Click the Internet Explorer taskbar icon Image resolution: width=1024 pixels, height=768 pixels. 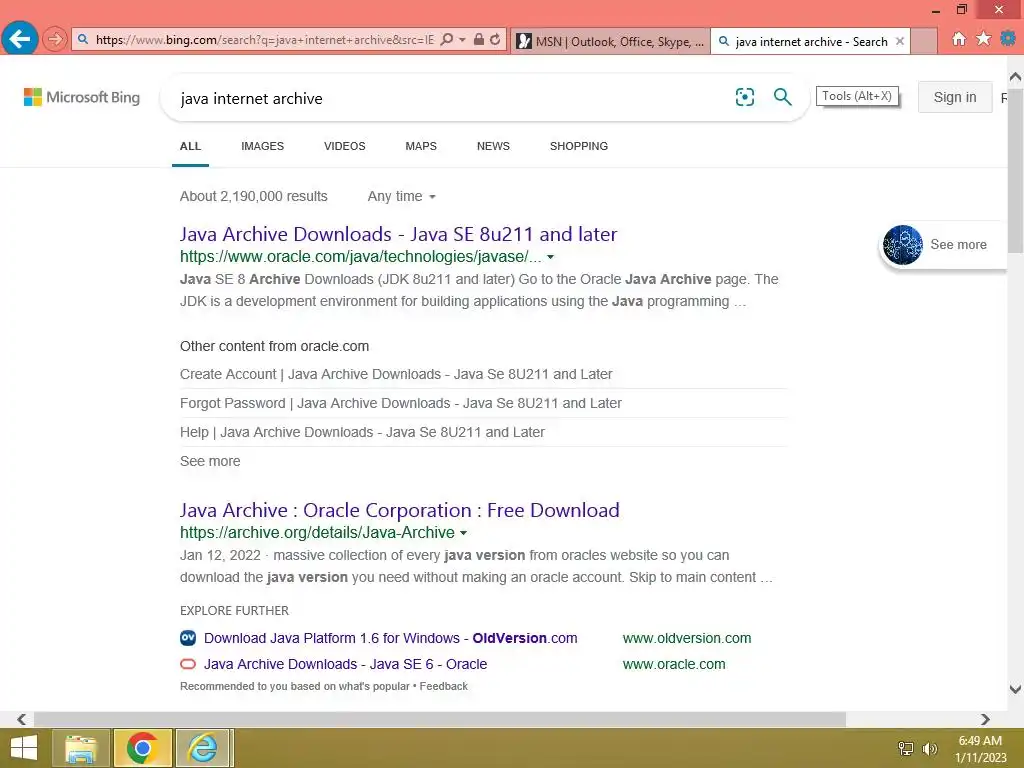point(202,748)
